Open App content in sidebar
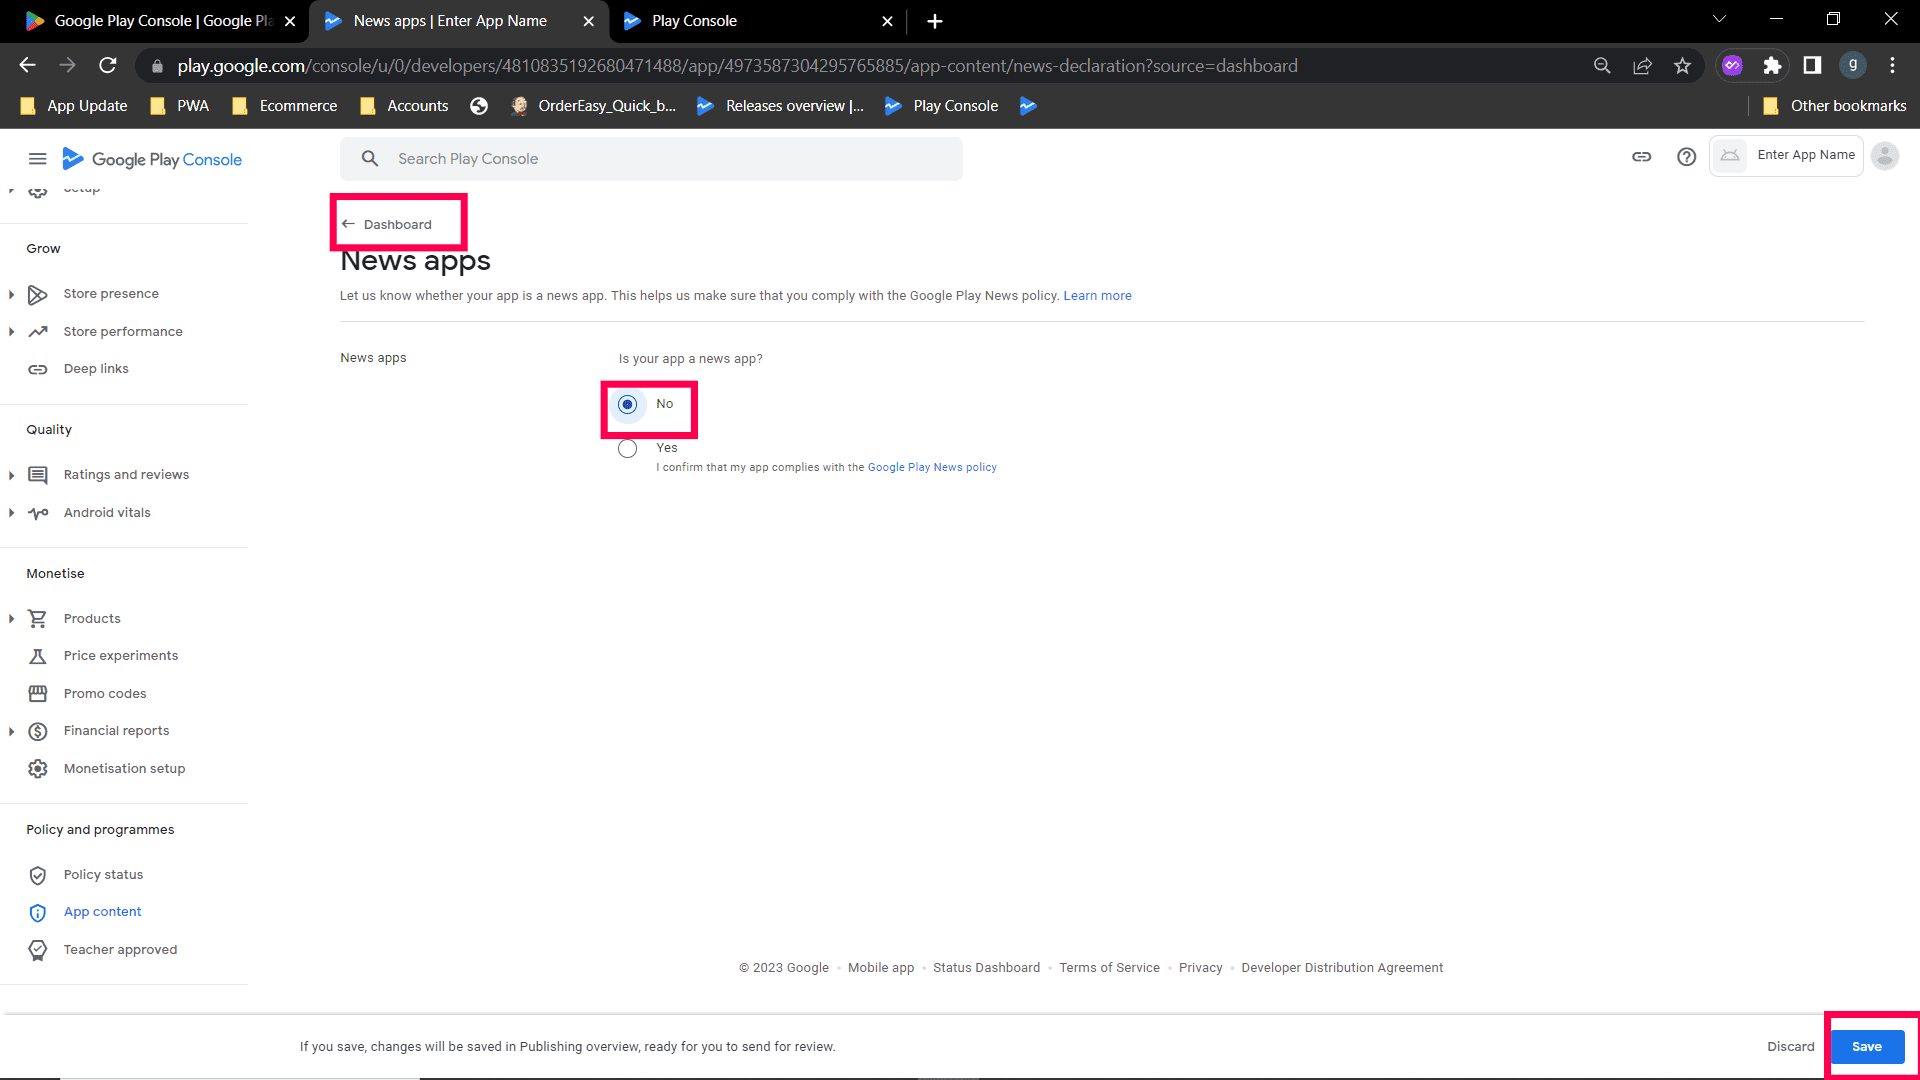 (x=102, y=912)
